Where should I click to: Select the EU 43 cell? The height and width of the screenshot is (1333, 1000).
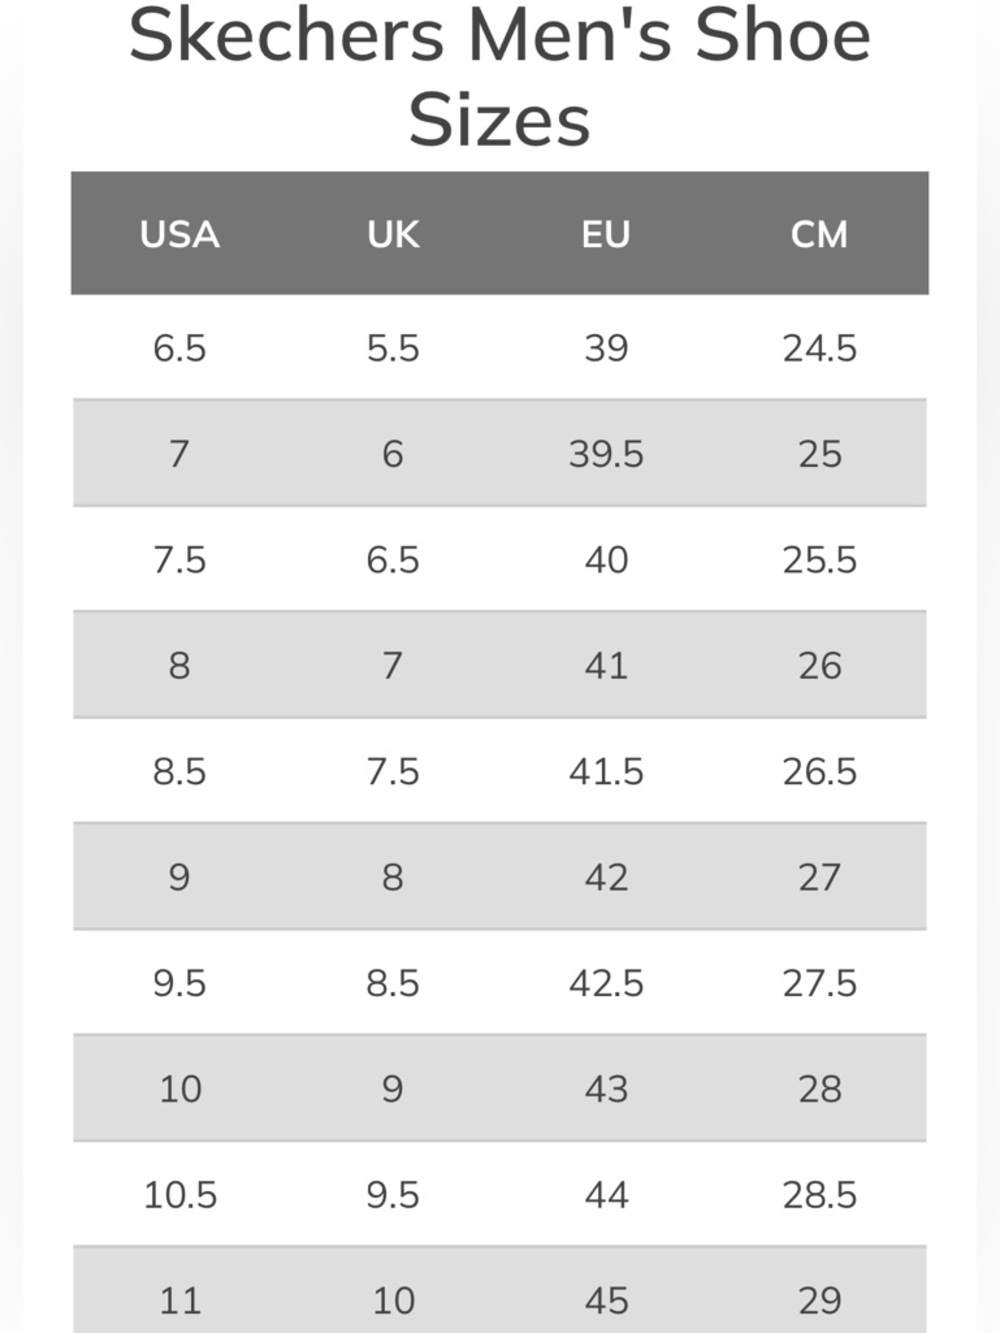(606, 1089)
